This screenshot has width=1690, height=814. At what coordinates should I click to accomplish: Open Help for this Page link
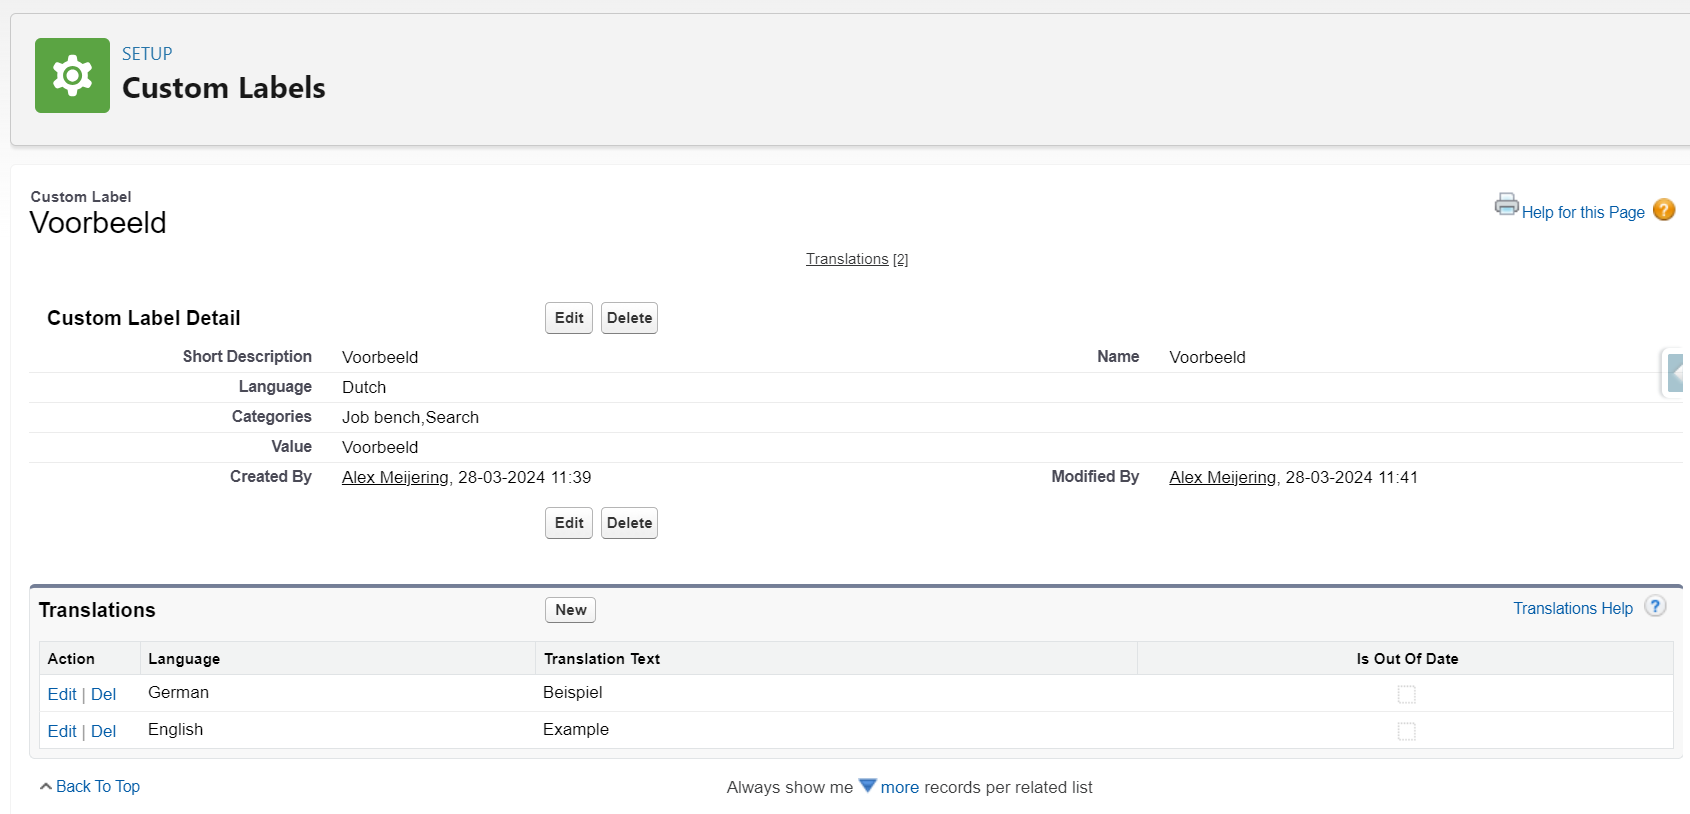tap(1582, 212)
